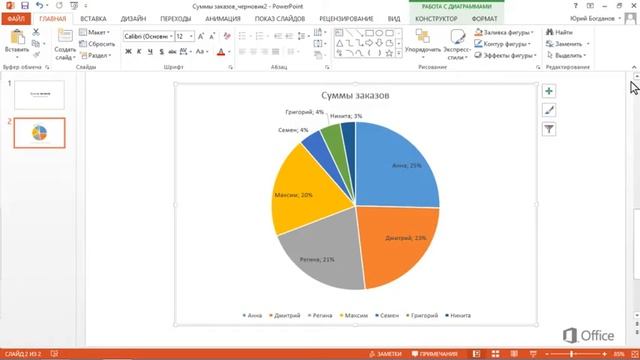Open Заливка фигуры (Shape Fill) dropdown
The image size is (640, 360).
[504, 32]
